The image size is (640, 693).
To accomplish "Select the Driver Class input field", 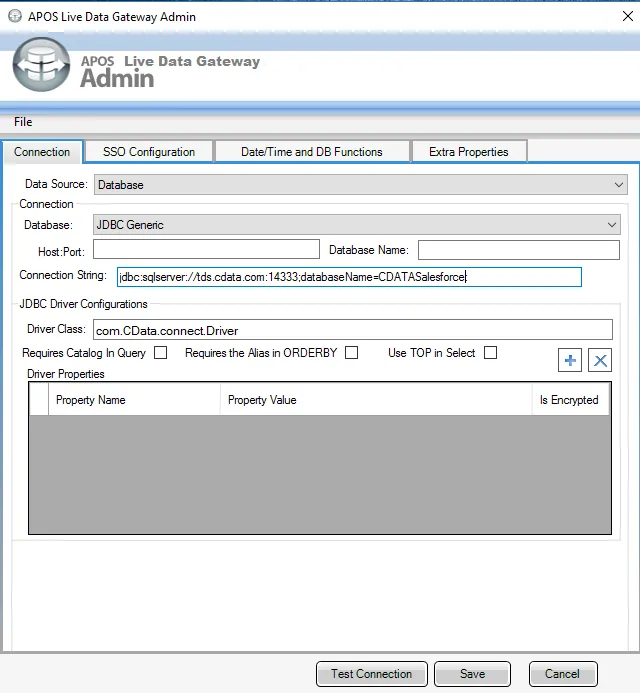I will pos(351,330).
